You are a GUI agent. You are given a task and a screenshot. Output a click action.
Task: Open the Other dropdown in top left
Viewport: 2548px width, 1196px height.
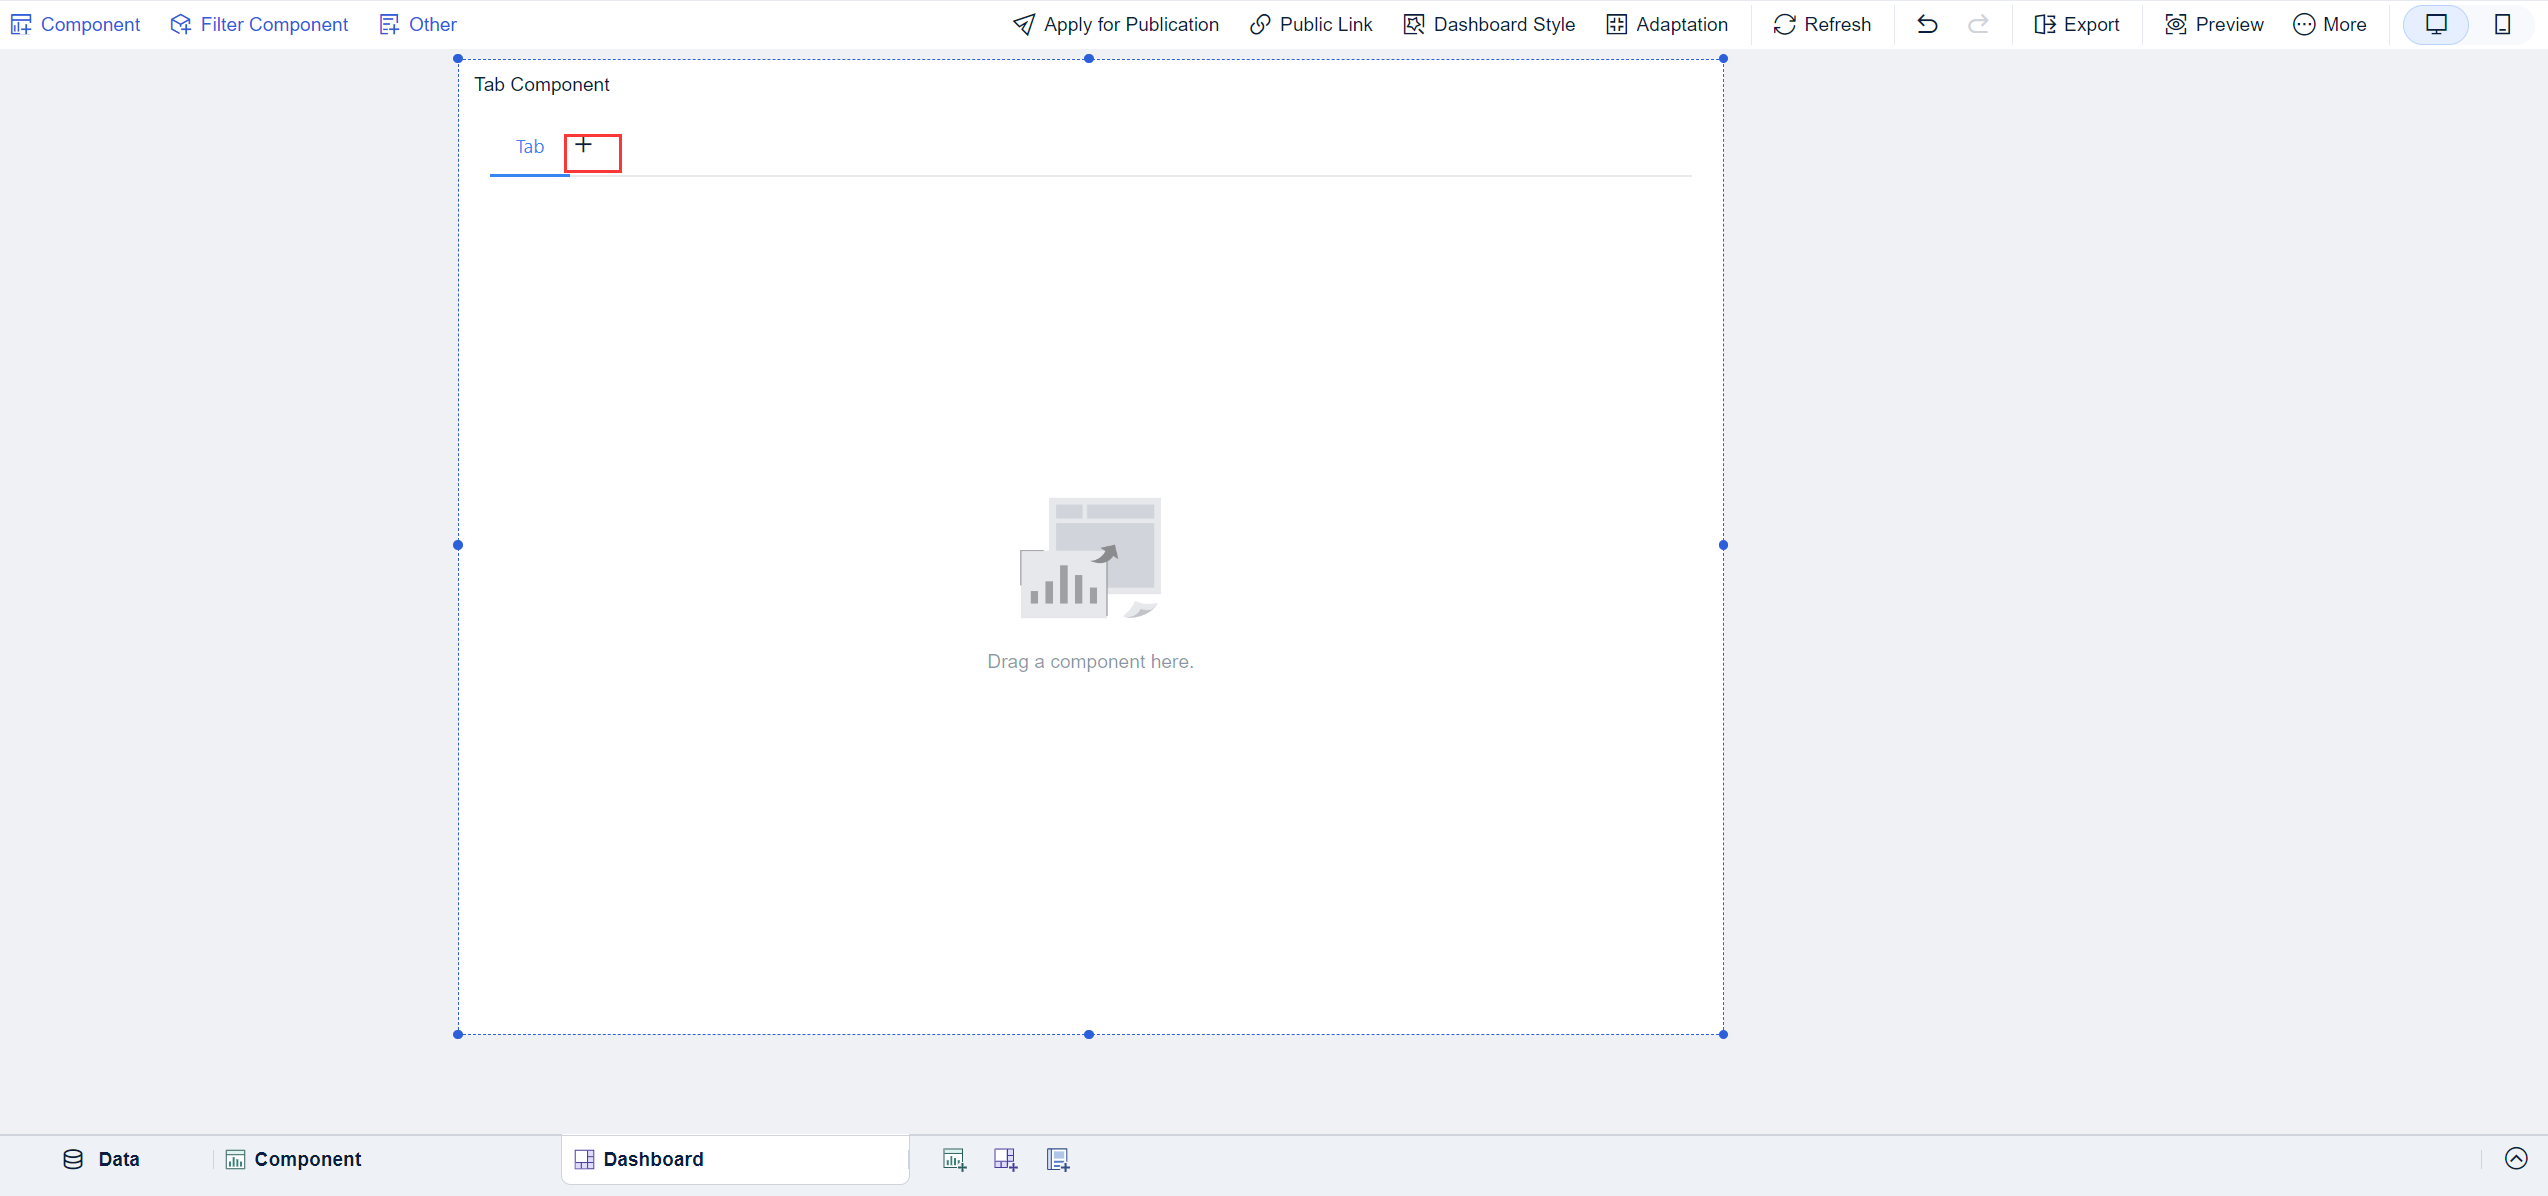coord(417,24)
